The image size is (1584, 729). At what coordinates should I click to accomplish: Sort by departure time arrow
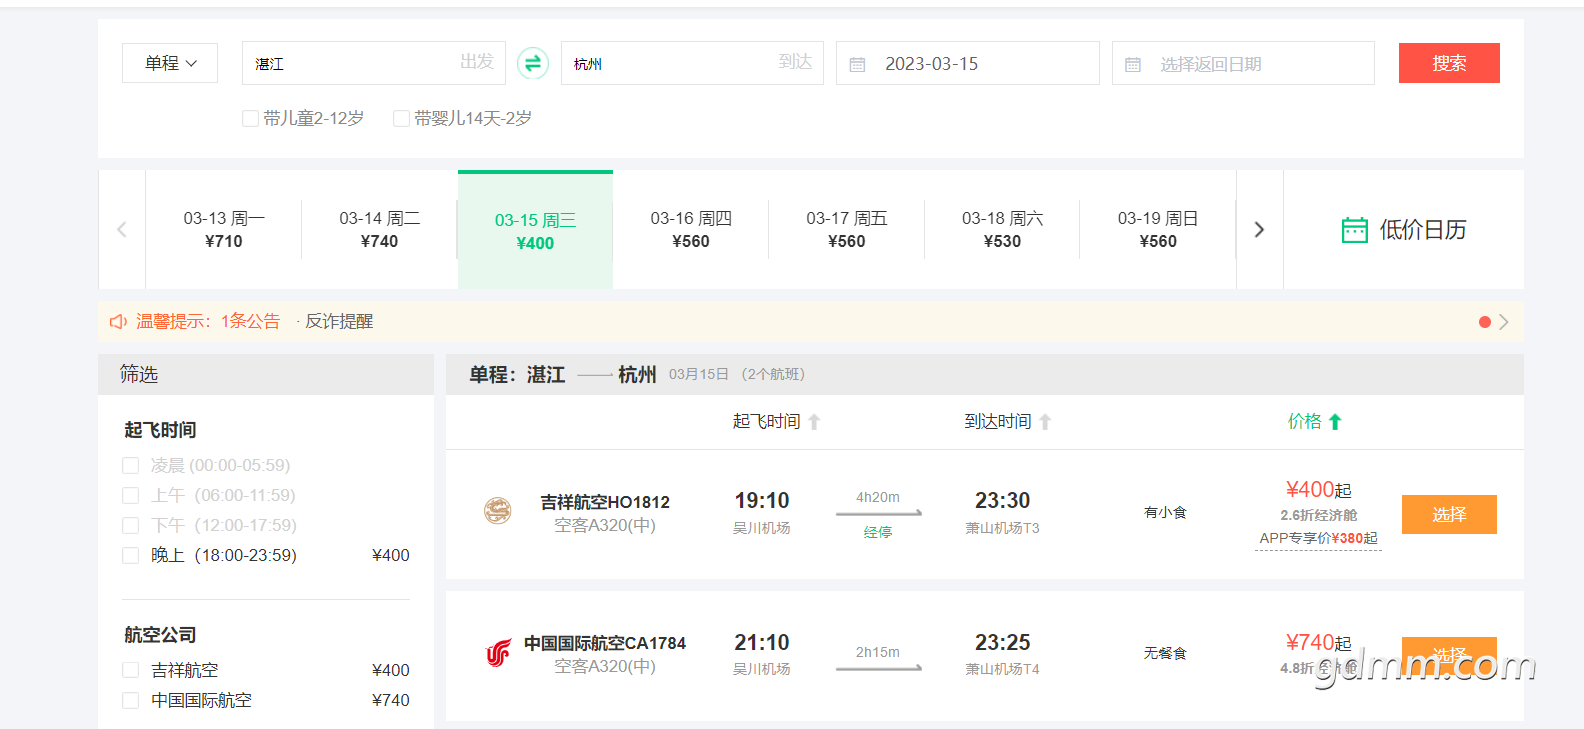pyautogui.click(x=814, y=422)
